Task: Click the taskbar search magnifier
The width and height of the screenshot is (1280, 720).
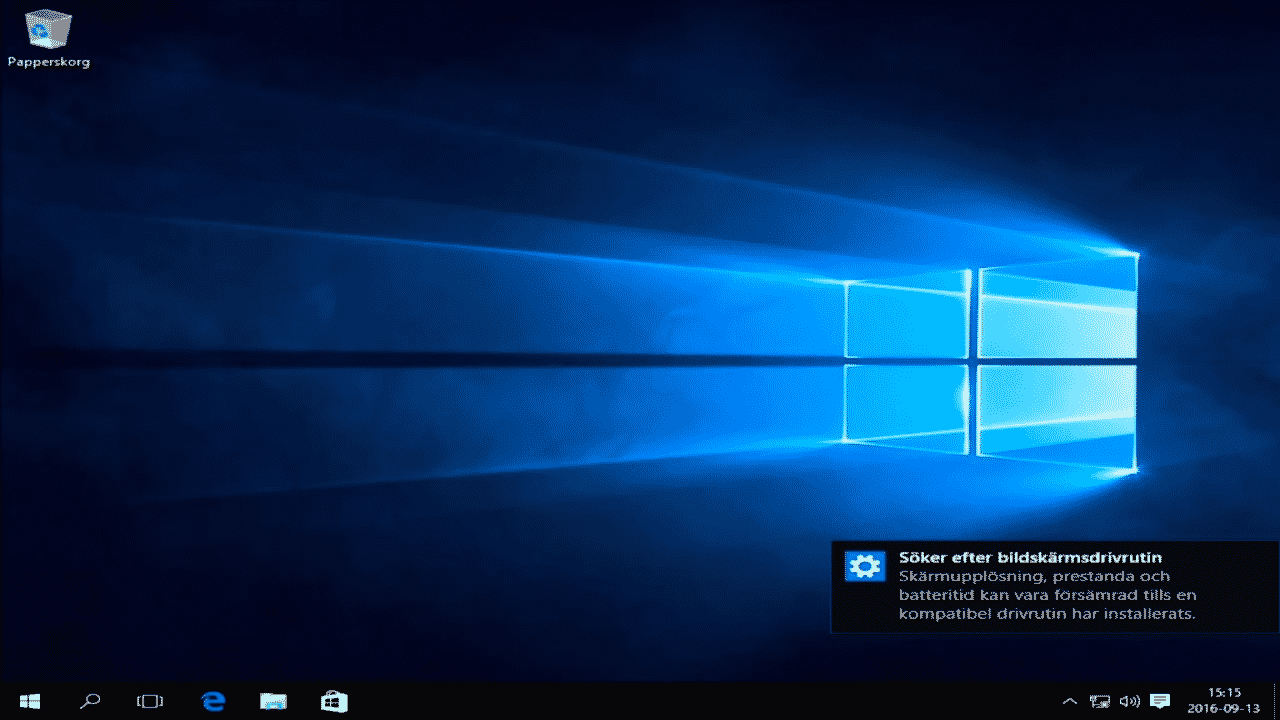Action: tap(90, 701)
